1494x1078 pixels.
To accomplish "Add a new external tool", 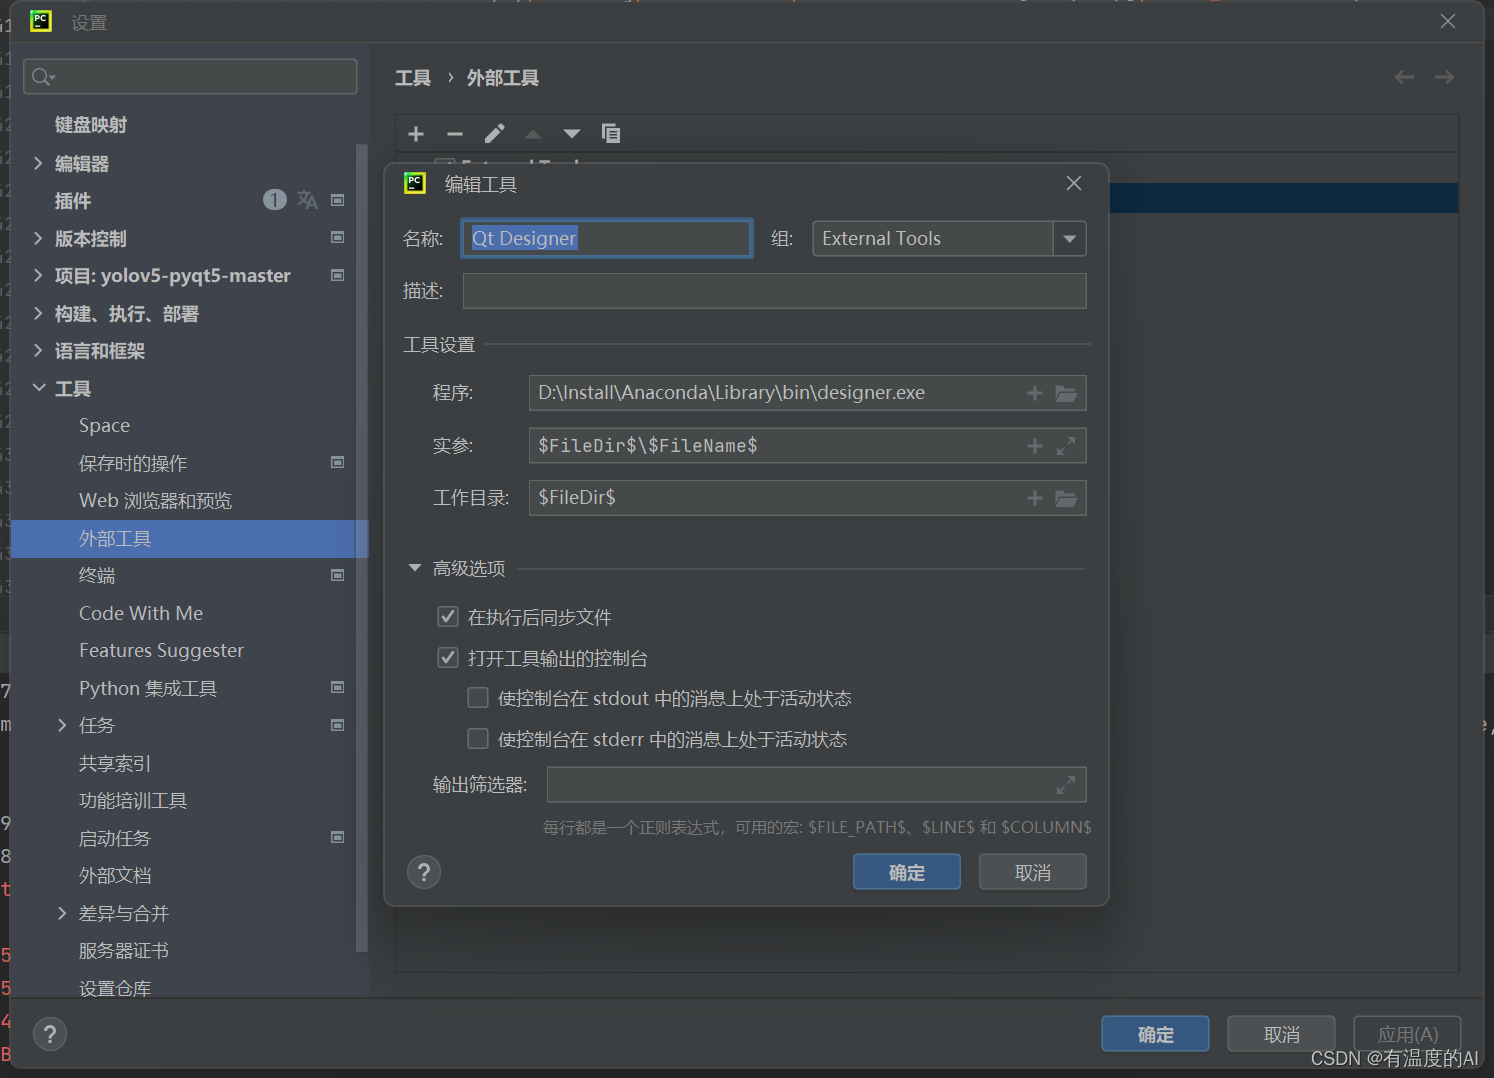I will click(416, 134).
